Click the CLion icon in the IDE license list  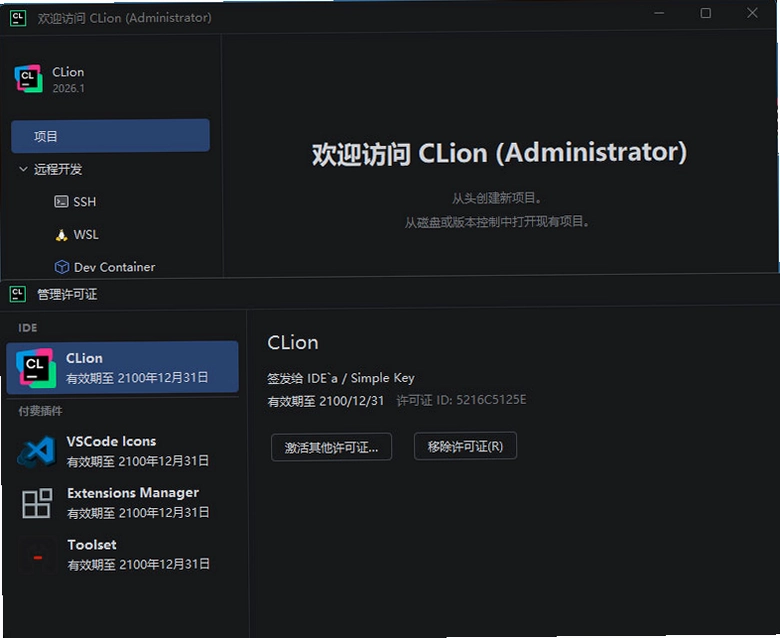pyautogui.click(x=35, y=367)
